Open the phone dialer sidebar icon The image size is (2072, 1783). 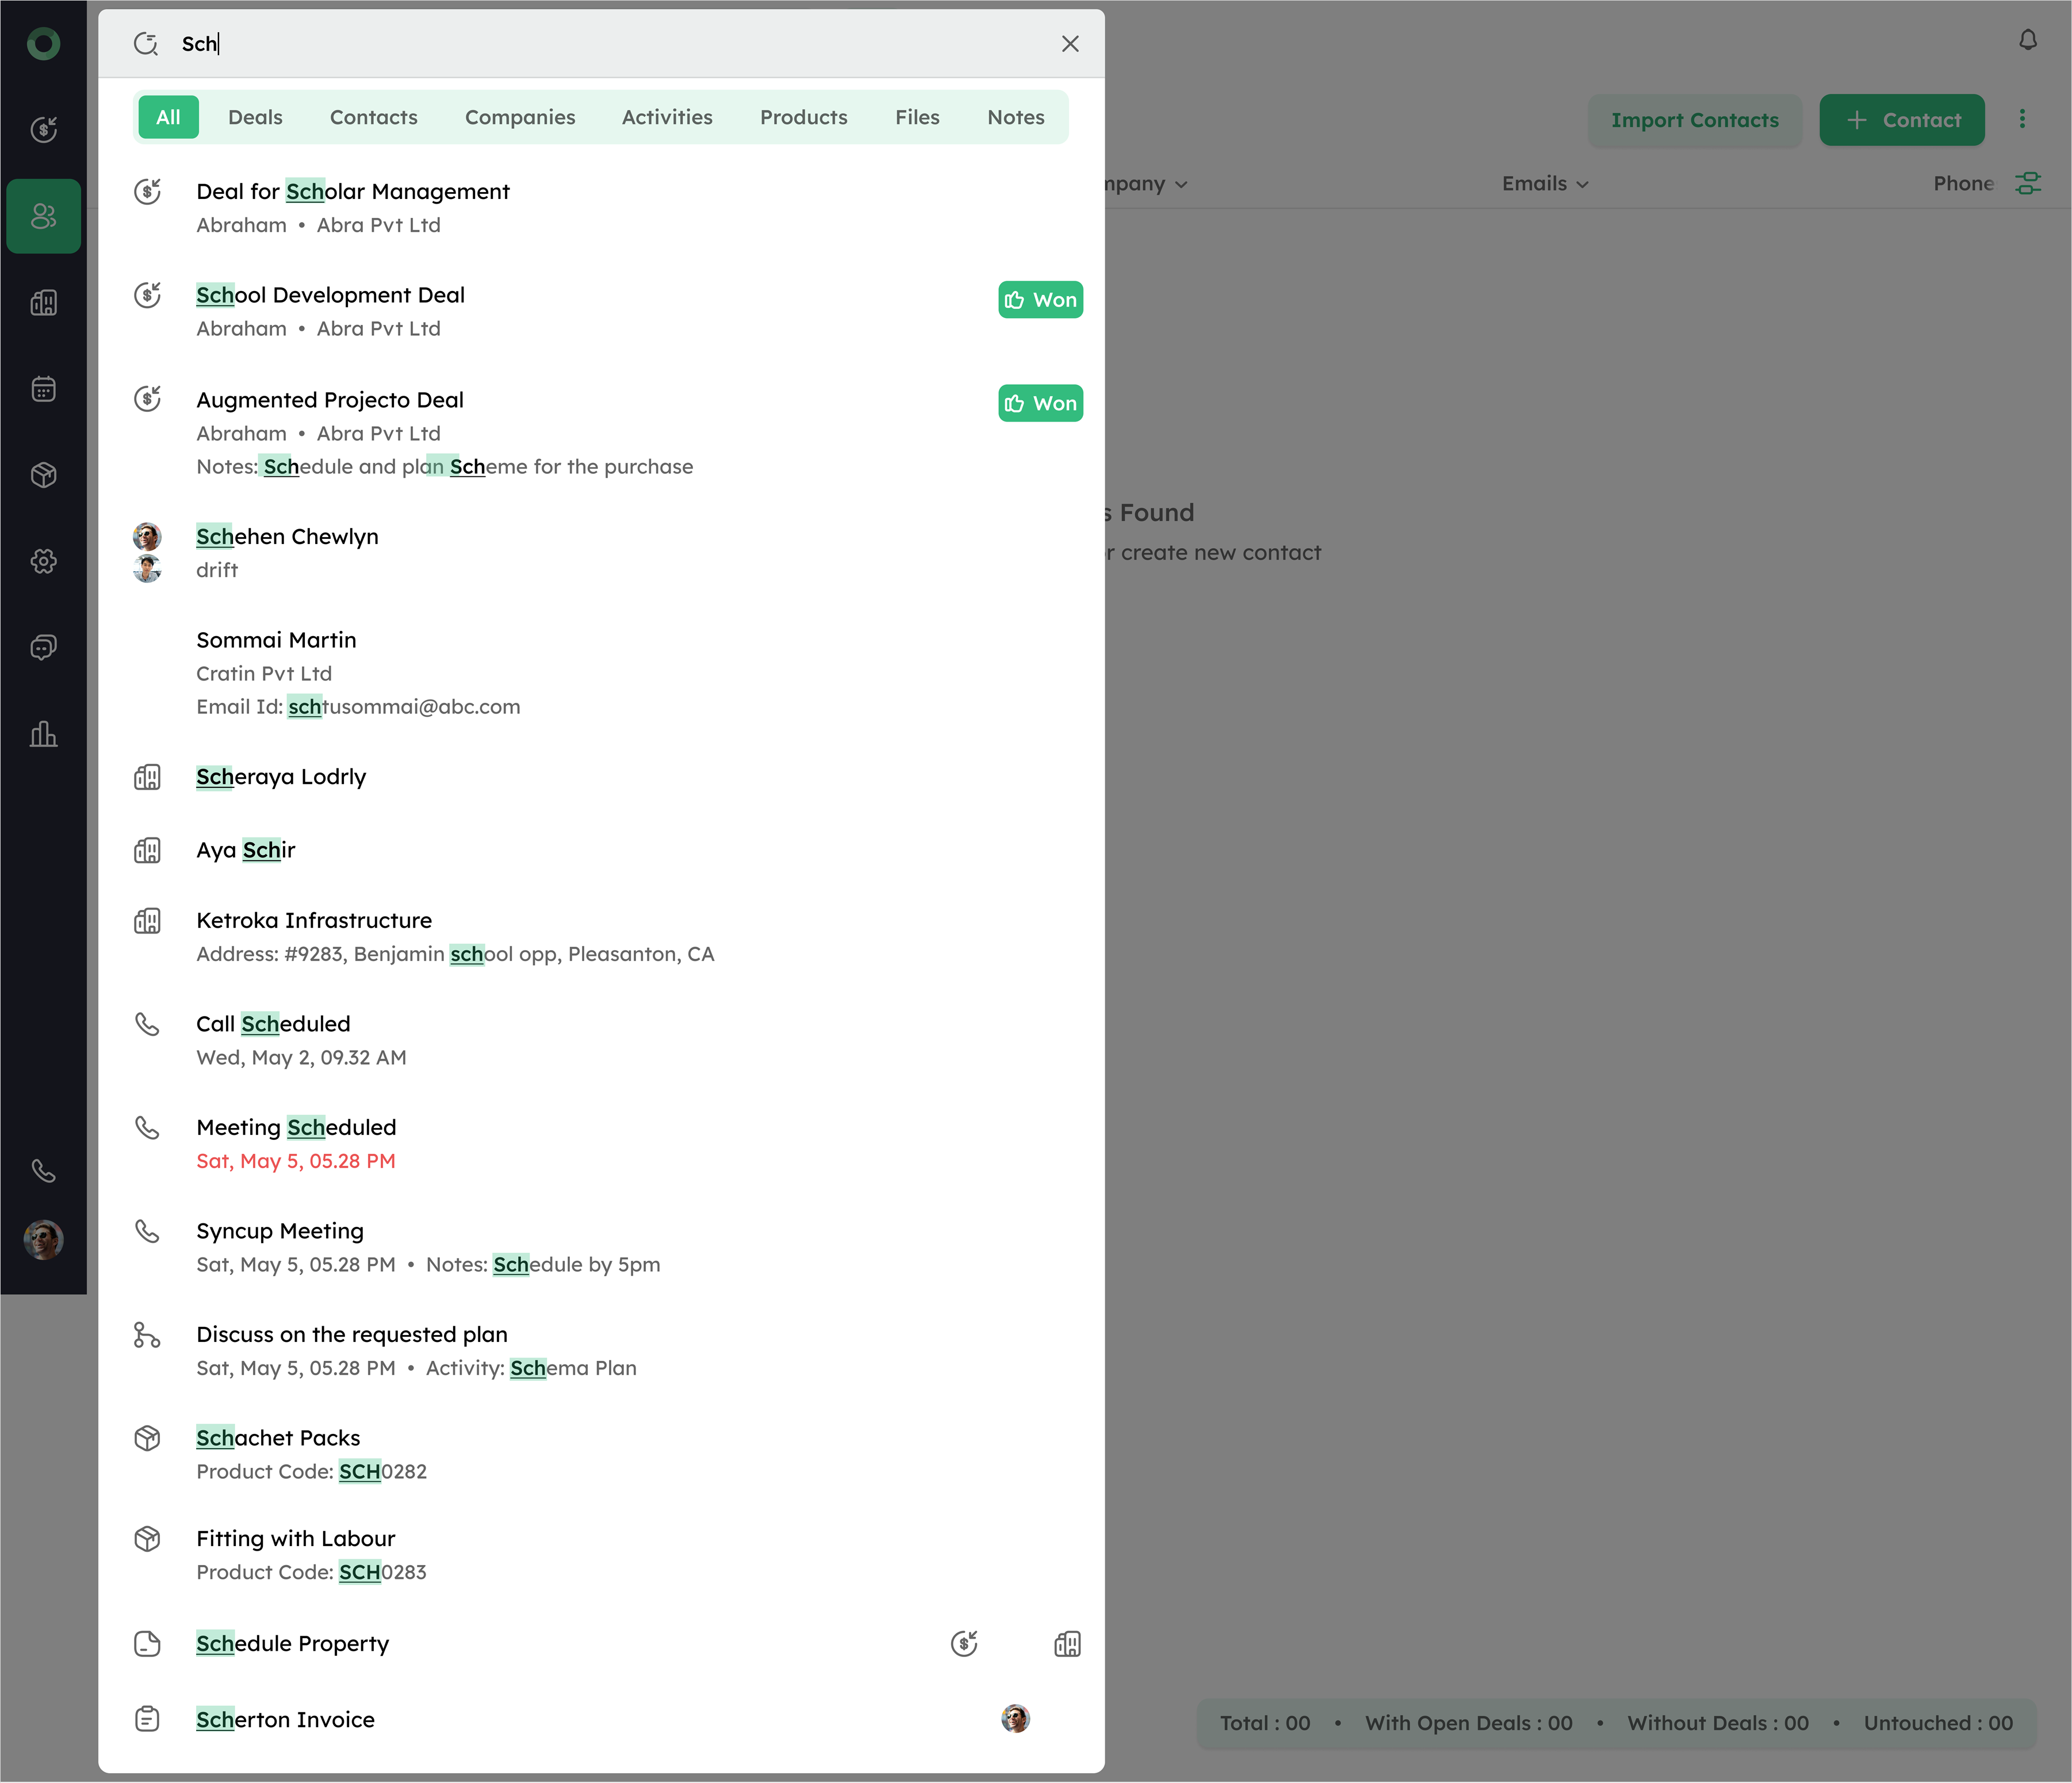point(43,1170)
